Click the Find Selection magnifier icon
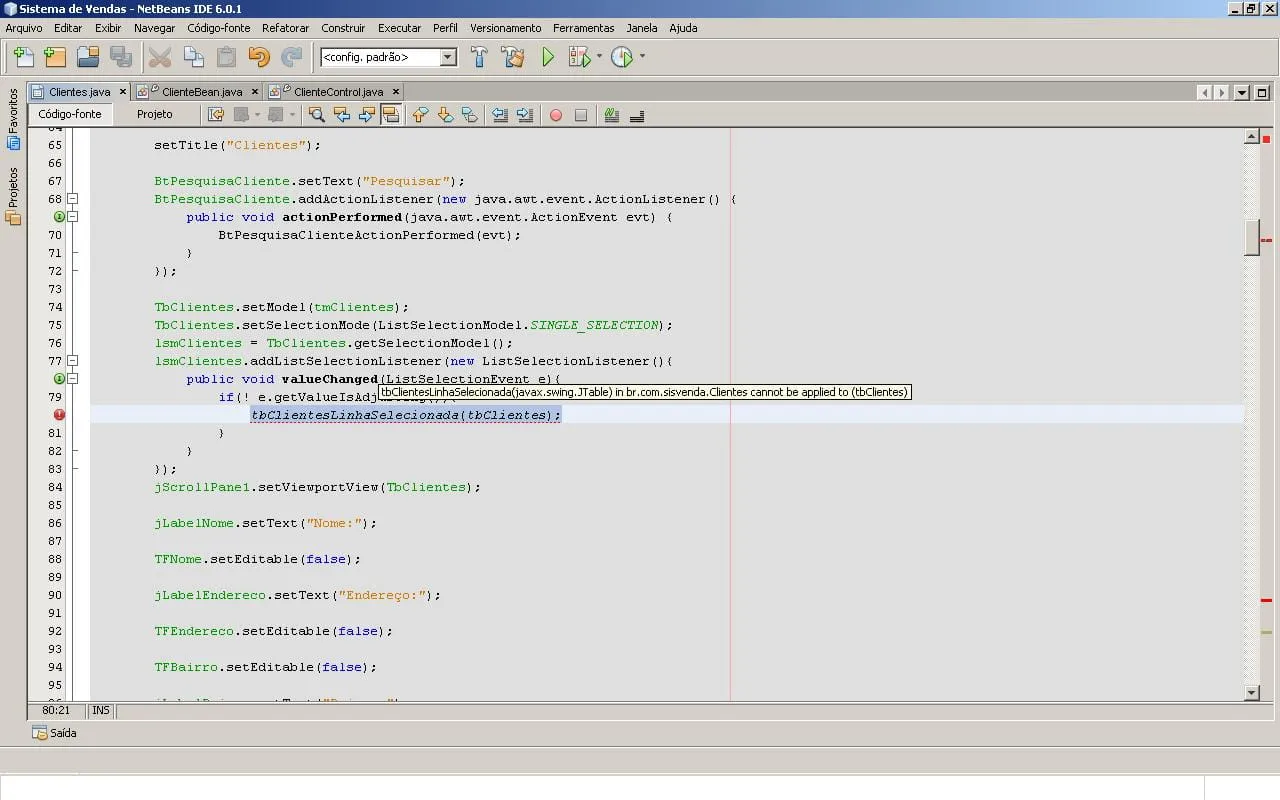The height and width of the screenshot is (800, 1280). click(x=317, y=115)
